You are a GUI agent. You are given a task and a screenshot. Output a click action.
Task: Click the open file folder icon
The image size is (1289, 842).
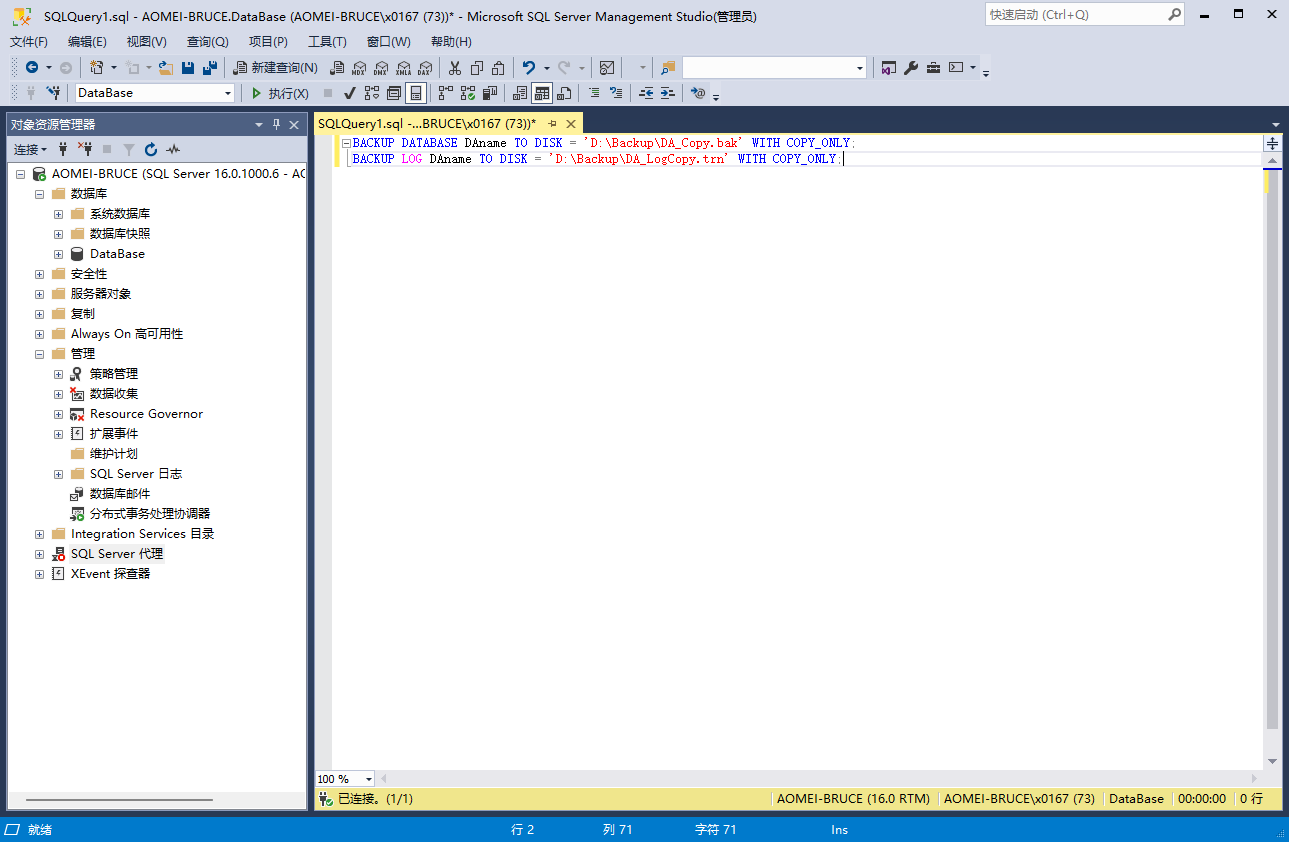click(x=165, y=67)
